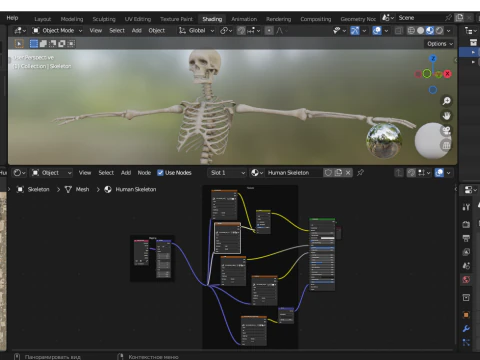This screenshot has width=480, height=360.
Task: Switch to the Animation workspace tab
Action: 244,19
